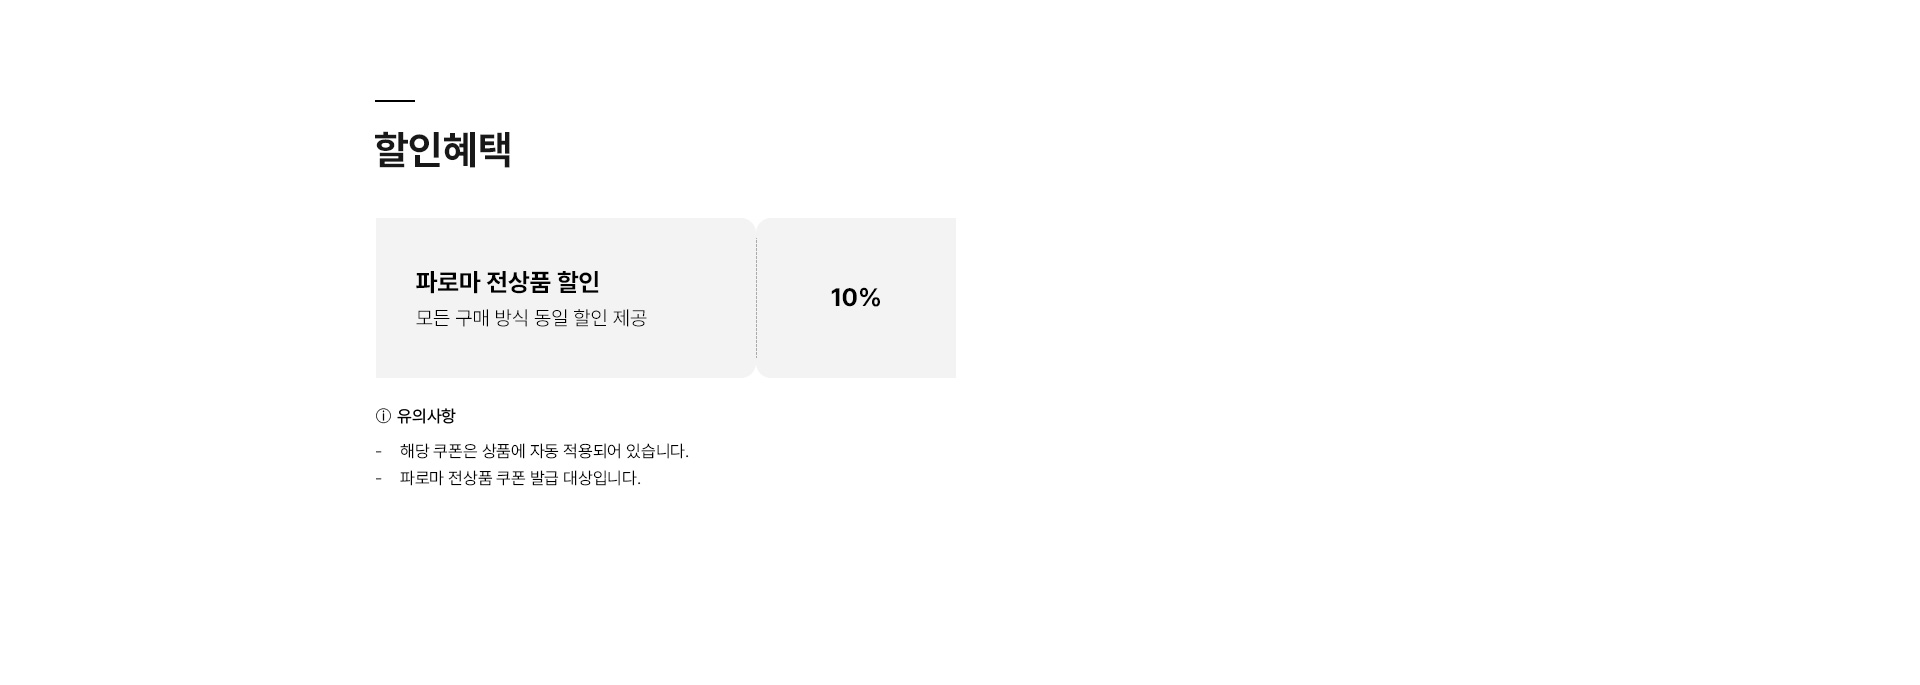
Task: Click the dash bullet before 해당 쿠폰은
Action: tap(379, 451)
